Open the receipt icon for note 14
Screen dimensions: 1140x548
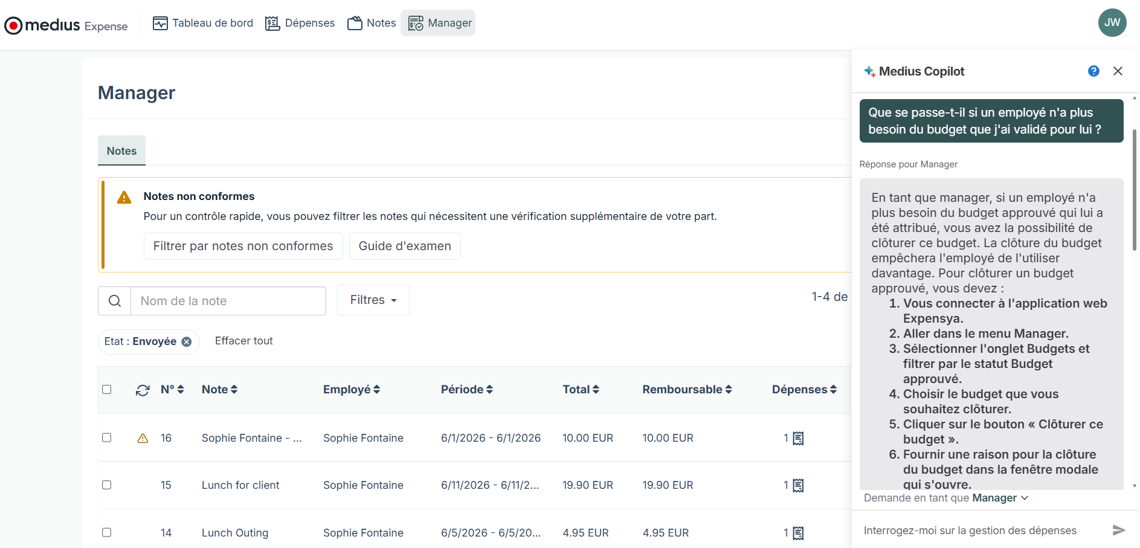point(798,533)
